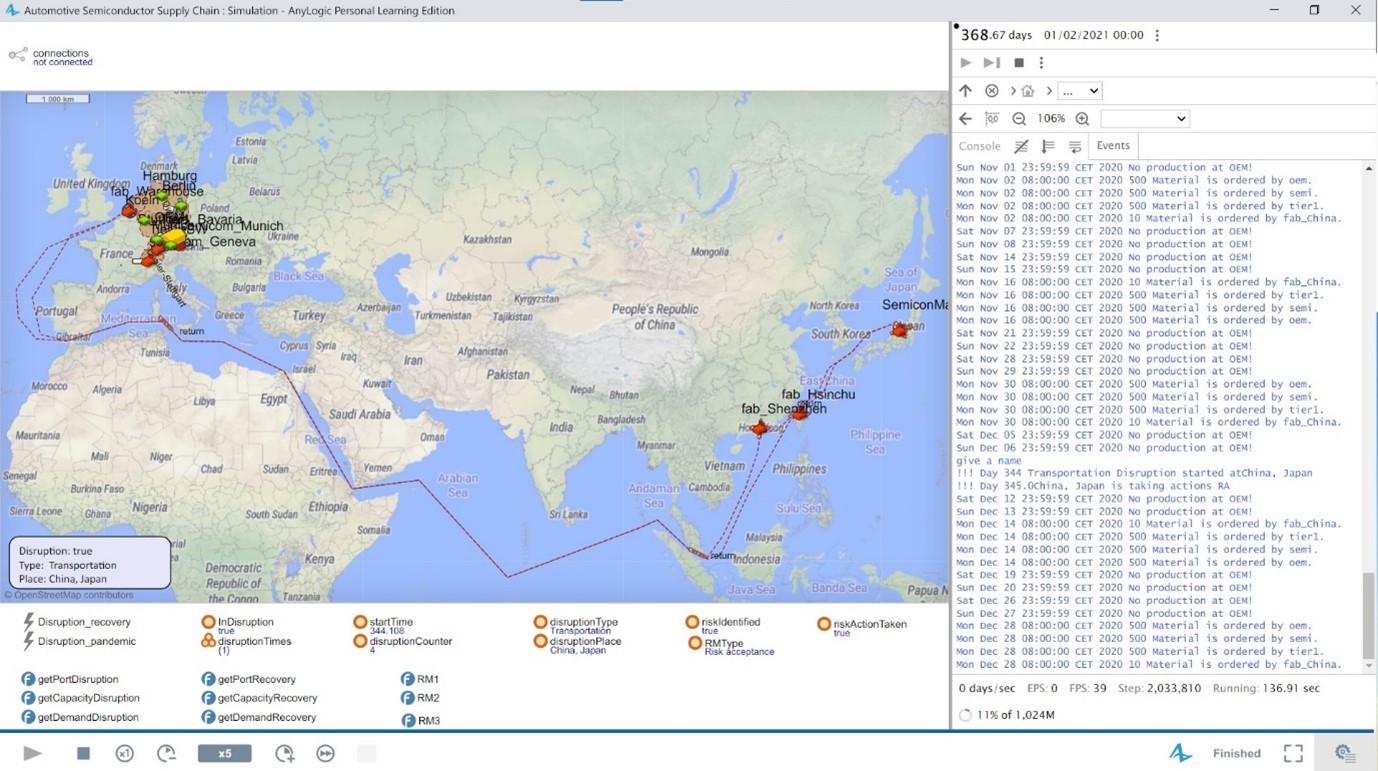Image resolution: width=1378 pixels, height=771 pixels.
Task: Step simulation forward in developer panel
Action: pos(992,62)
